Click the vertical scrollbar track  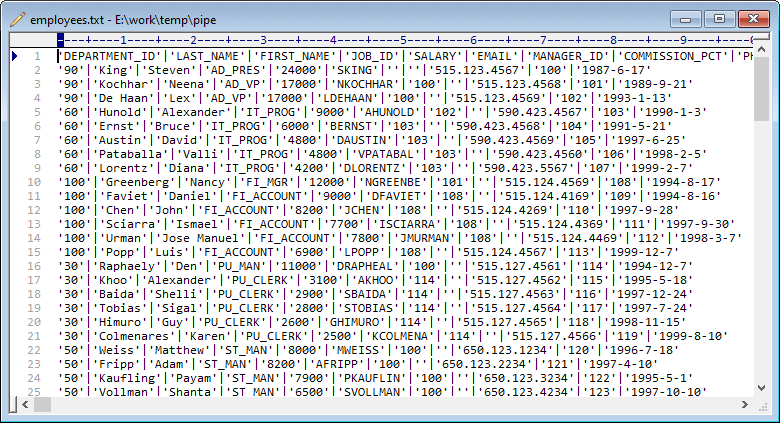point(762,250)
